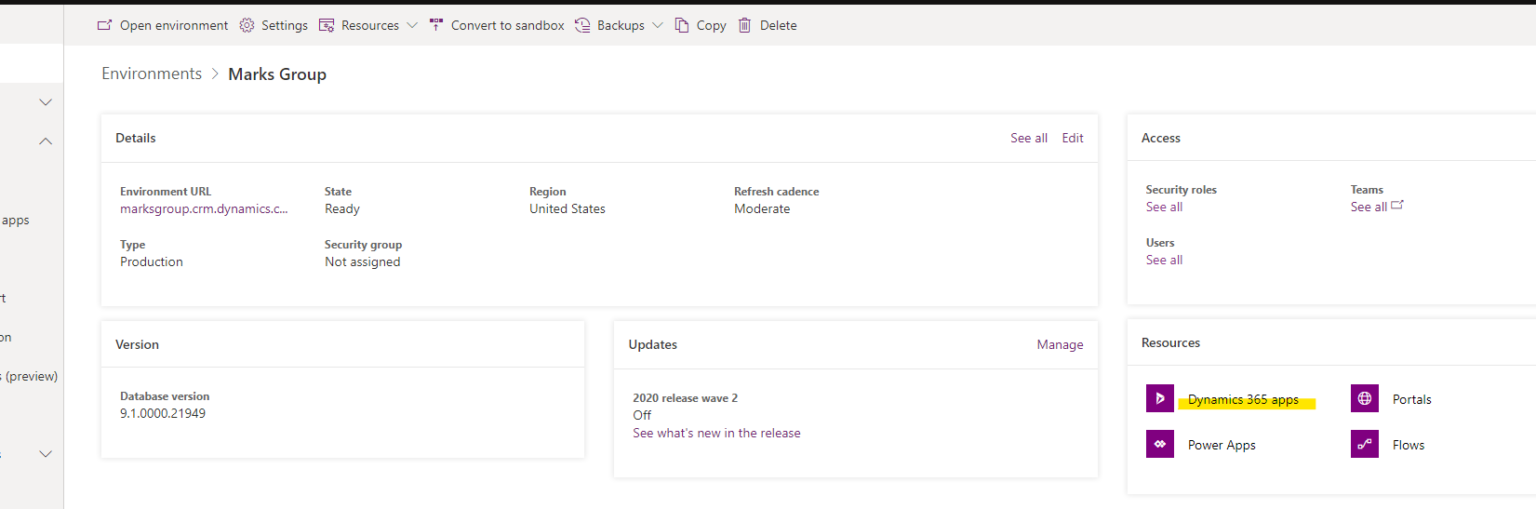Select the (preview) item in sidebar
The image size is (1536, 509).
[30, 377]
